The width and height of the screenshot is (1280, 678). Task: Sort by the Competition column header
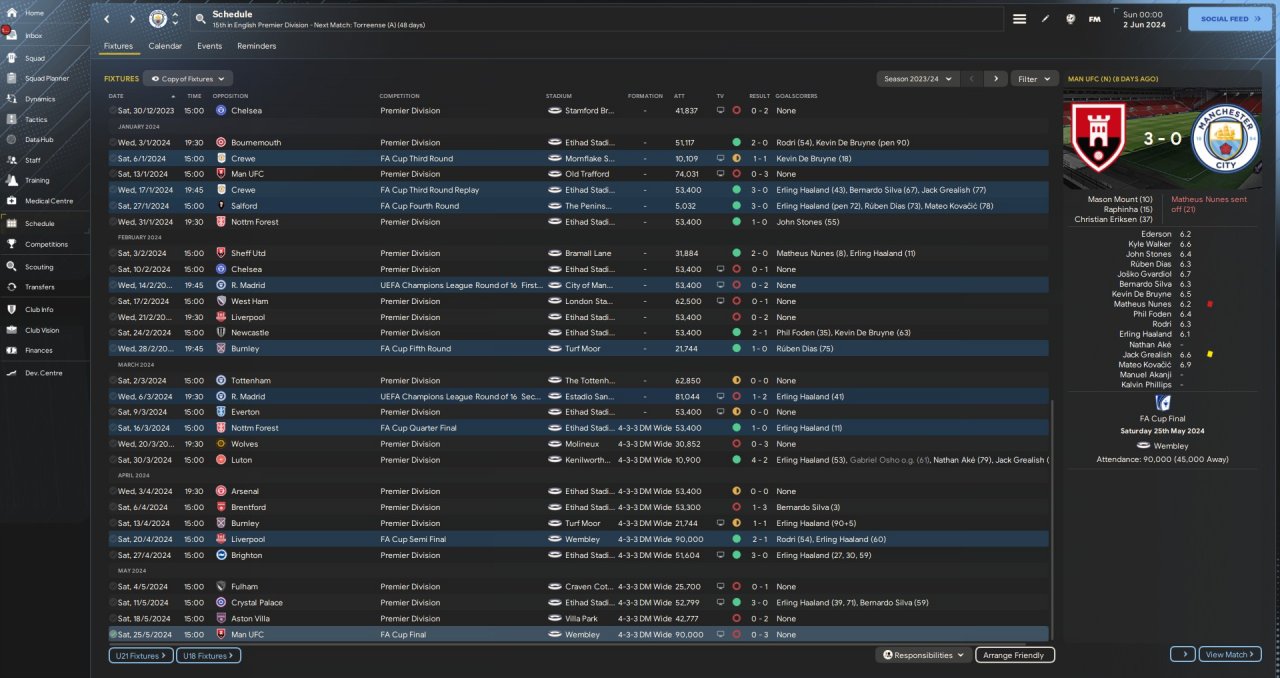[399, 96]
